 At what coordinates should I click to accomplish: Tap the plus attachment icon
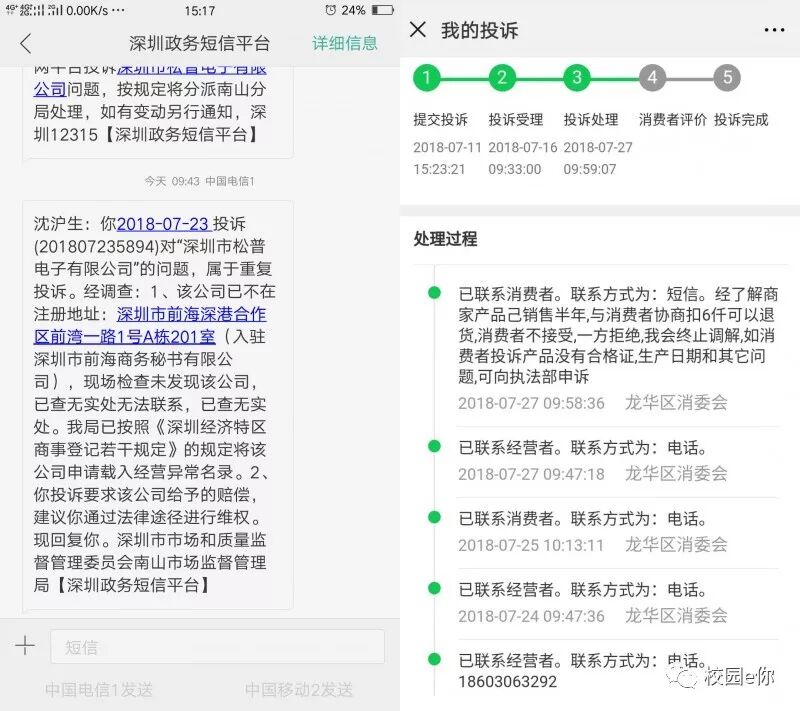[x=24, y=646]
